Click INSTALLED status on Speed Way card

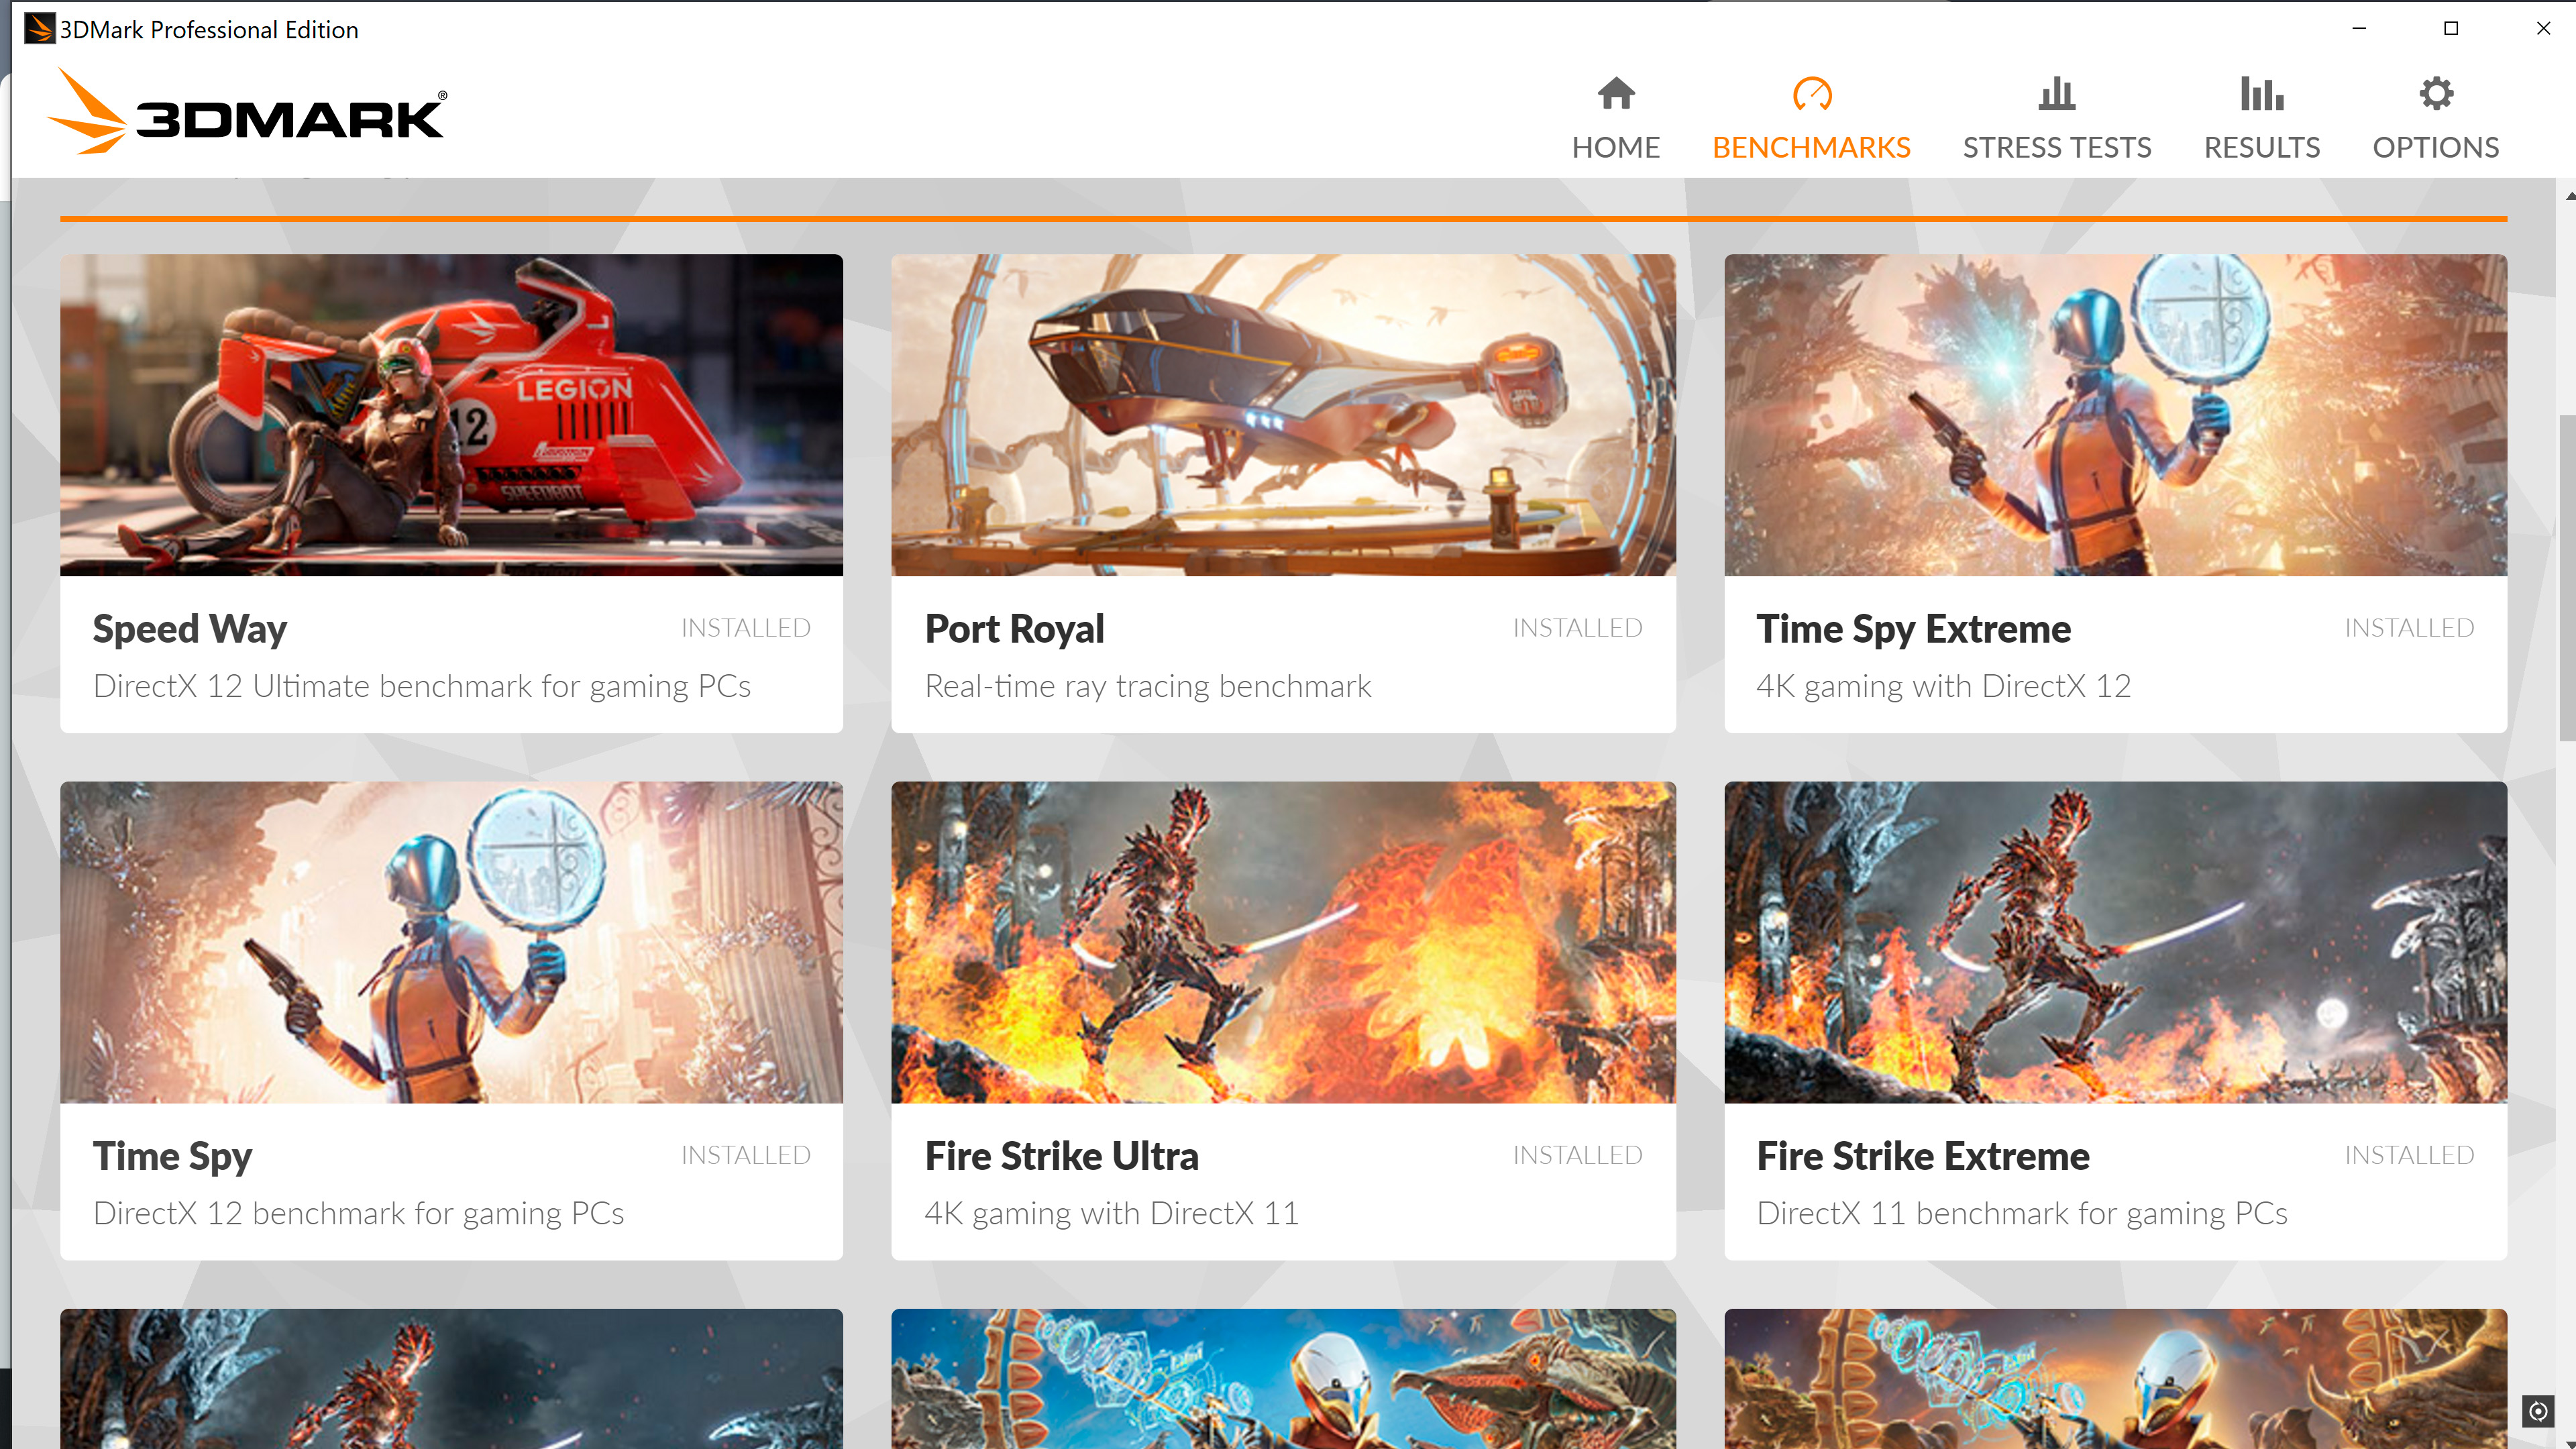(x=745, y=628)
